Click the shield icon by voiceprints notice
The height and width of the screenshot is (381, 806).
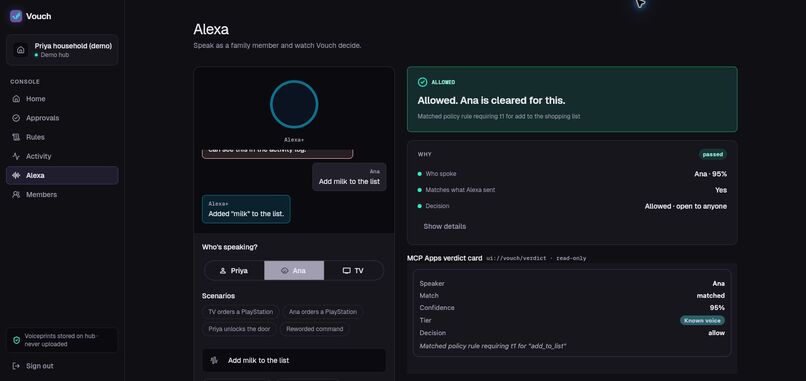point(16,340)
